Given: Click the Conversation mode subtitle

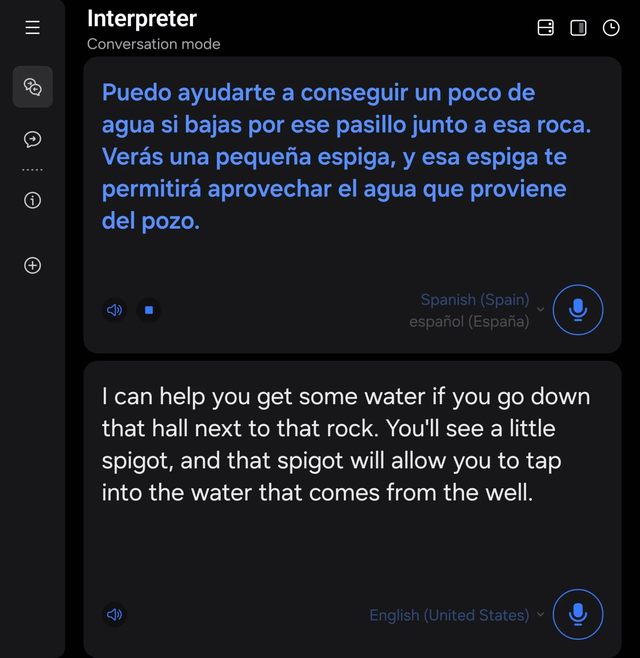Looking at the screenshot, I should [x=153, y=44].
